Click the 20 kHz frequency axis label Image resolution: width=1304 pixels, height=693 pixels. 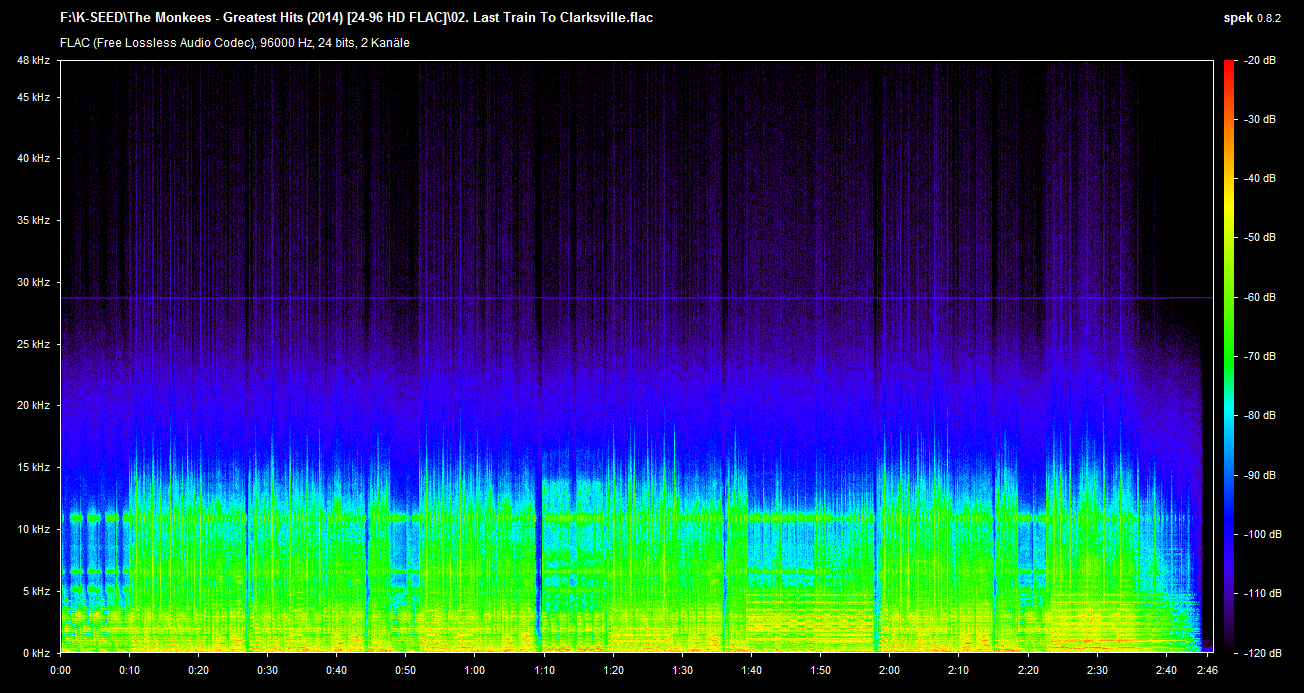pos(33,406)
